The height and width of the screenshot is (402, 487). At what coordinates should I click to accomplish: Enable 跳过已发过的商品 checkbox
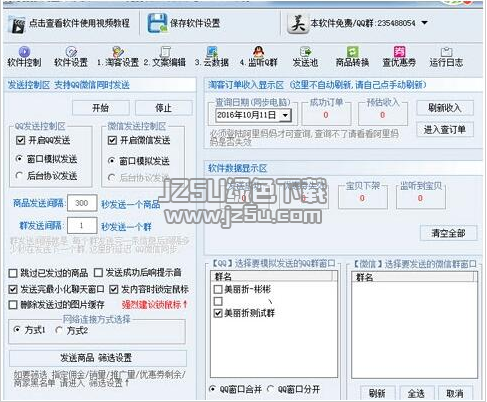pyautogui.click(x=13, y=273)
